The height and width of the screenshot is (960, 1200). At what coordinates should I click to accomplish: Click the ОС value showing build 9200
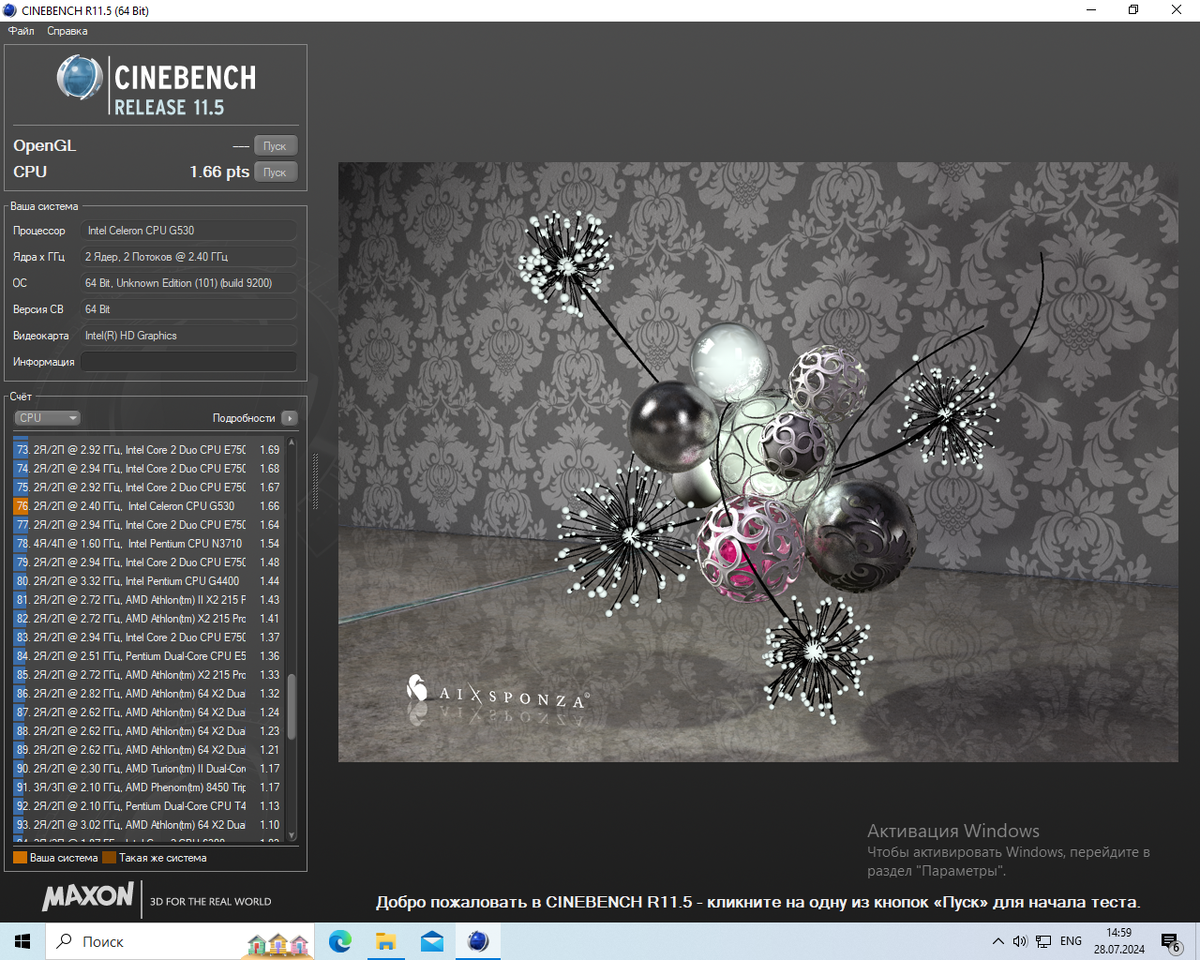pos(189,283)
